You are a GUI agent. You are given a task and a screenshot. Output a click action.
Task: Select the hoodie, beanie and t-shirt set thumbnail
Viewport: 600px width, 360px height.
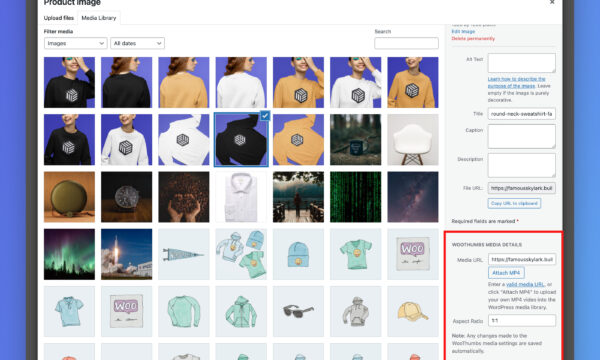click(241, 254)
